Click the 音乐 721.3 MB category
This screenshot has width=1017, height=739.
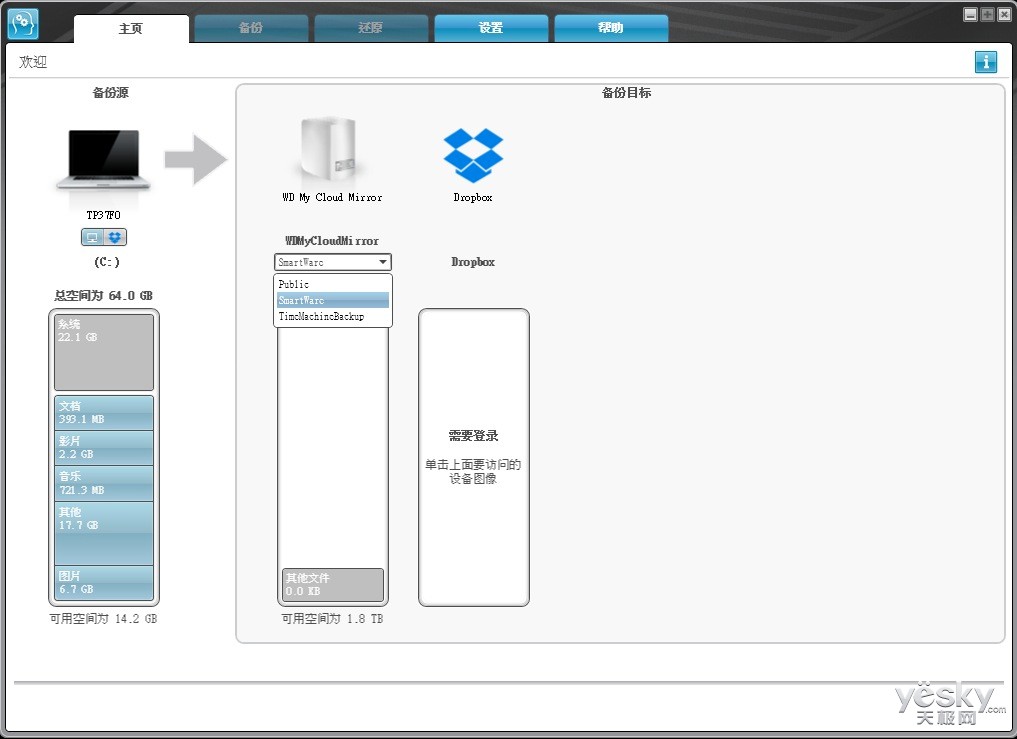[104, 483]
